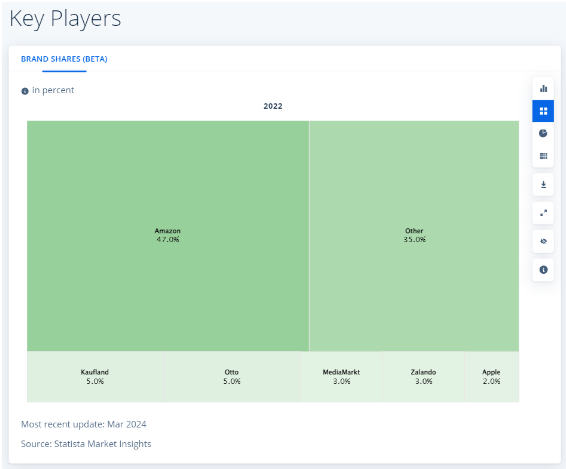Viewport: 566px width, 469px height.
Task: Click the 2022 year heading
Action: point(273,106)
